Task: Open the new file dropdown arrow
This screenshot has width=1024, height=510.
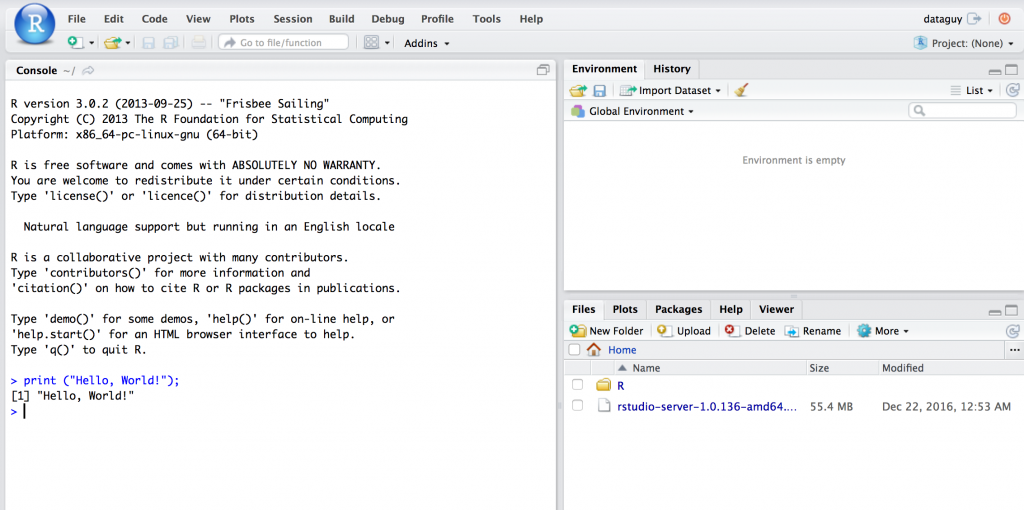Action: pos(92,43)
